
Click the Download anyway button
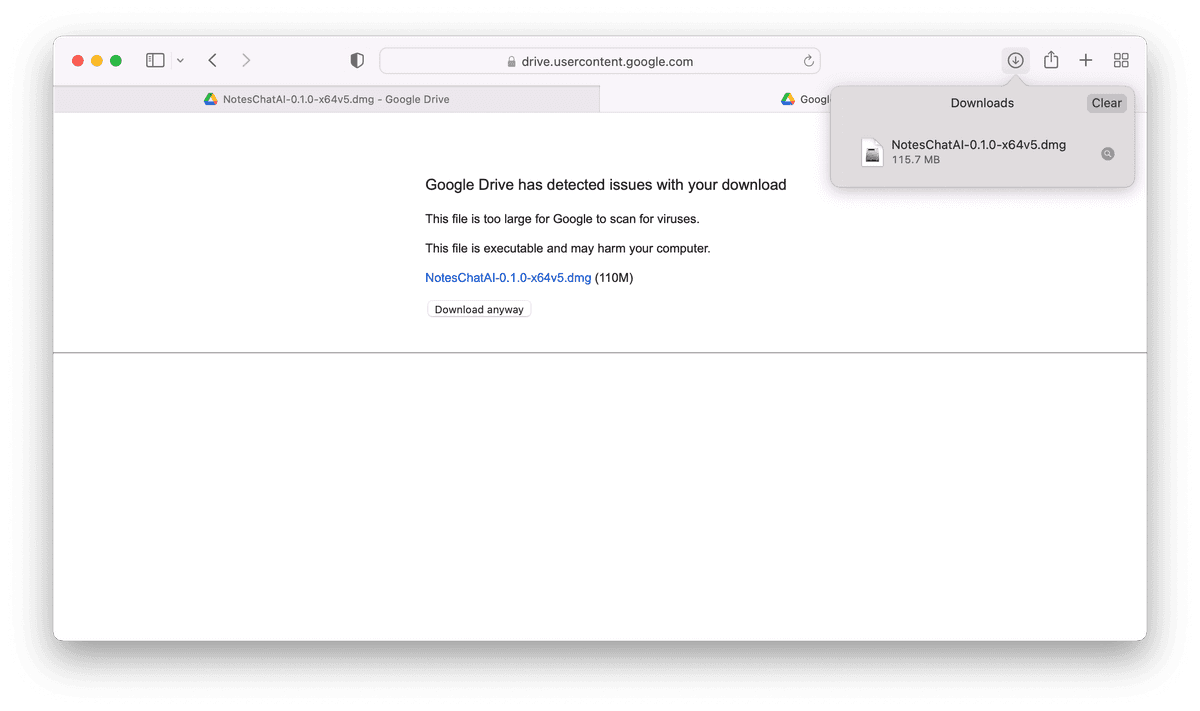pyautogui.click(x=479, y=310)
